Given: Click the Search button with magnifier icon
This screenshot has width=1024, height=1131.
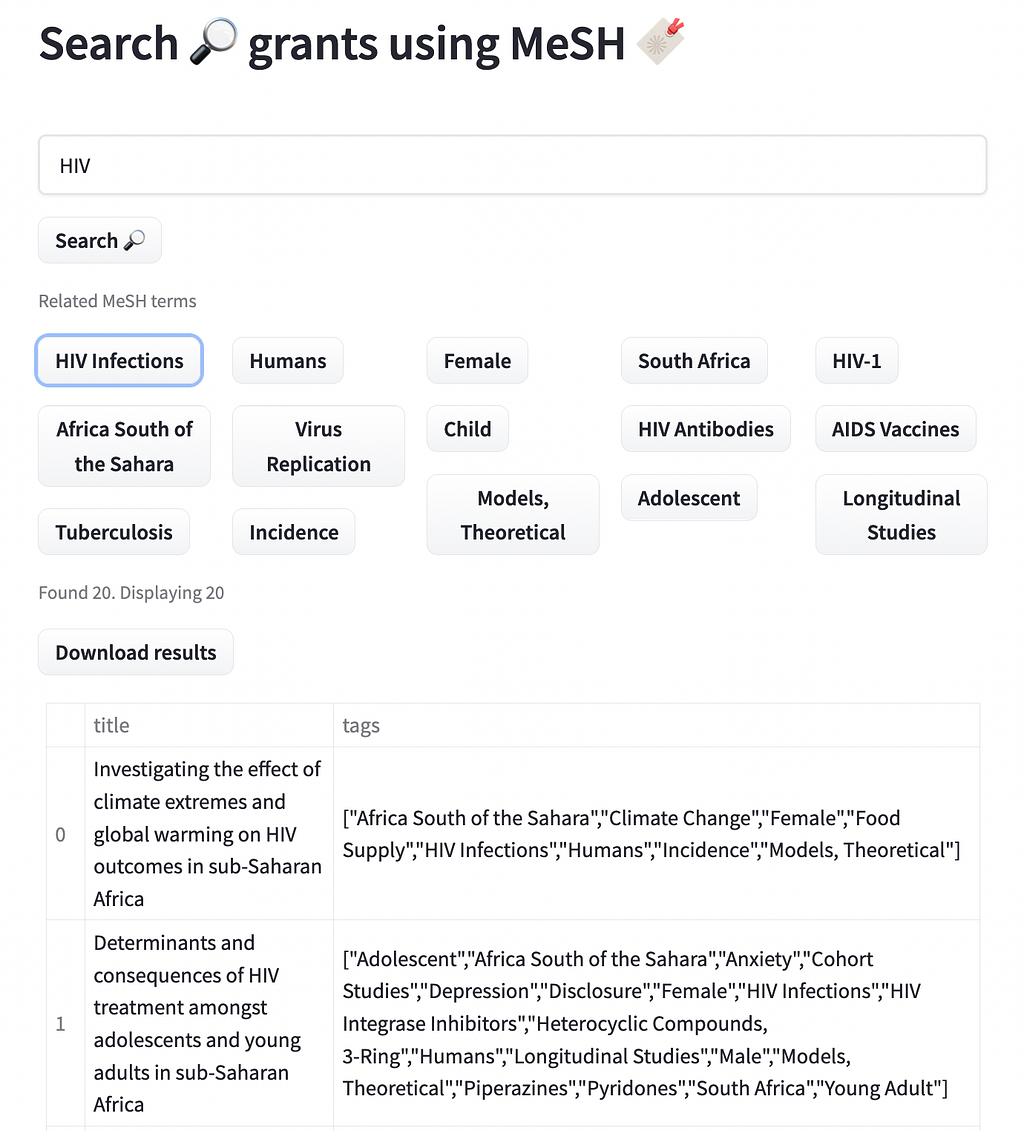Looking at the screenshot, I should [100, 241].
